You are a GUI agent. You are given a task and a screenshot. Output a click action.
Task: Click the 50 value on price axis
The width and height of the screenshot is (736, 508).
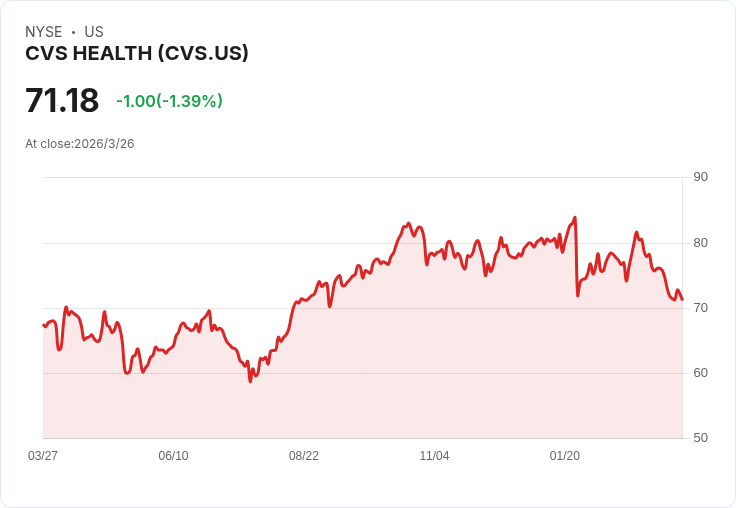pos(701,438)
